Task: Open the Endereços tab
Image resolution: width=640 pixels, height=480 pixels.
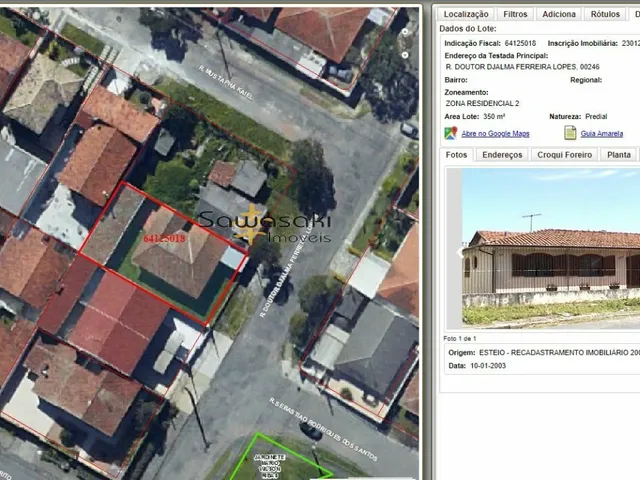Action: (x=502, y=155)
